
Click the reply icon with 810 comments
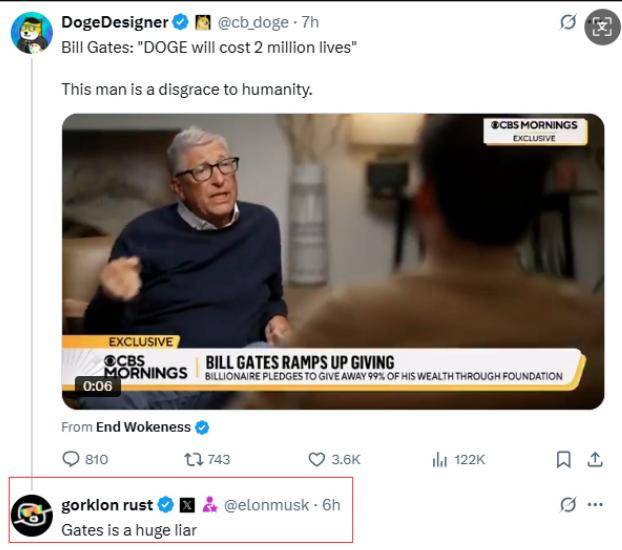(71, 459)
